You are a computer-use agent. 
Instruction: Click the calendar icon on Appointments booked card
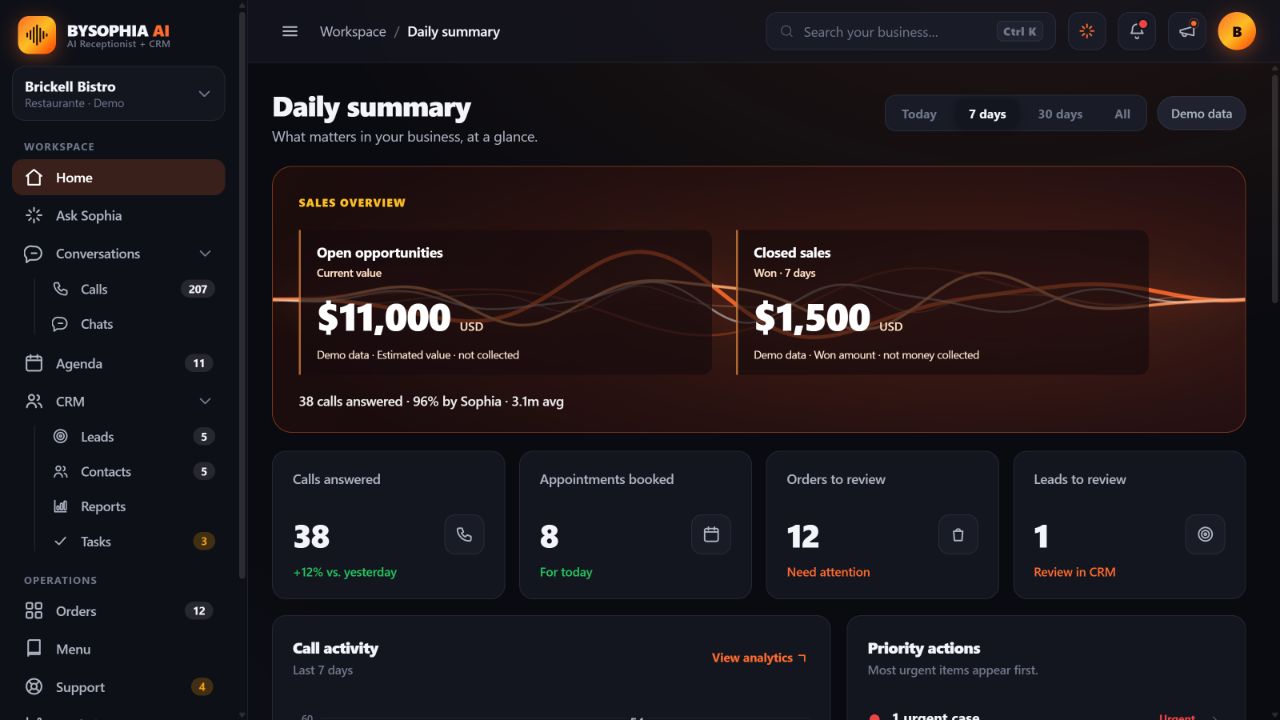click(711, 535)
